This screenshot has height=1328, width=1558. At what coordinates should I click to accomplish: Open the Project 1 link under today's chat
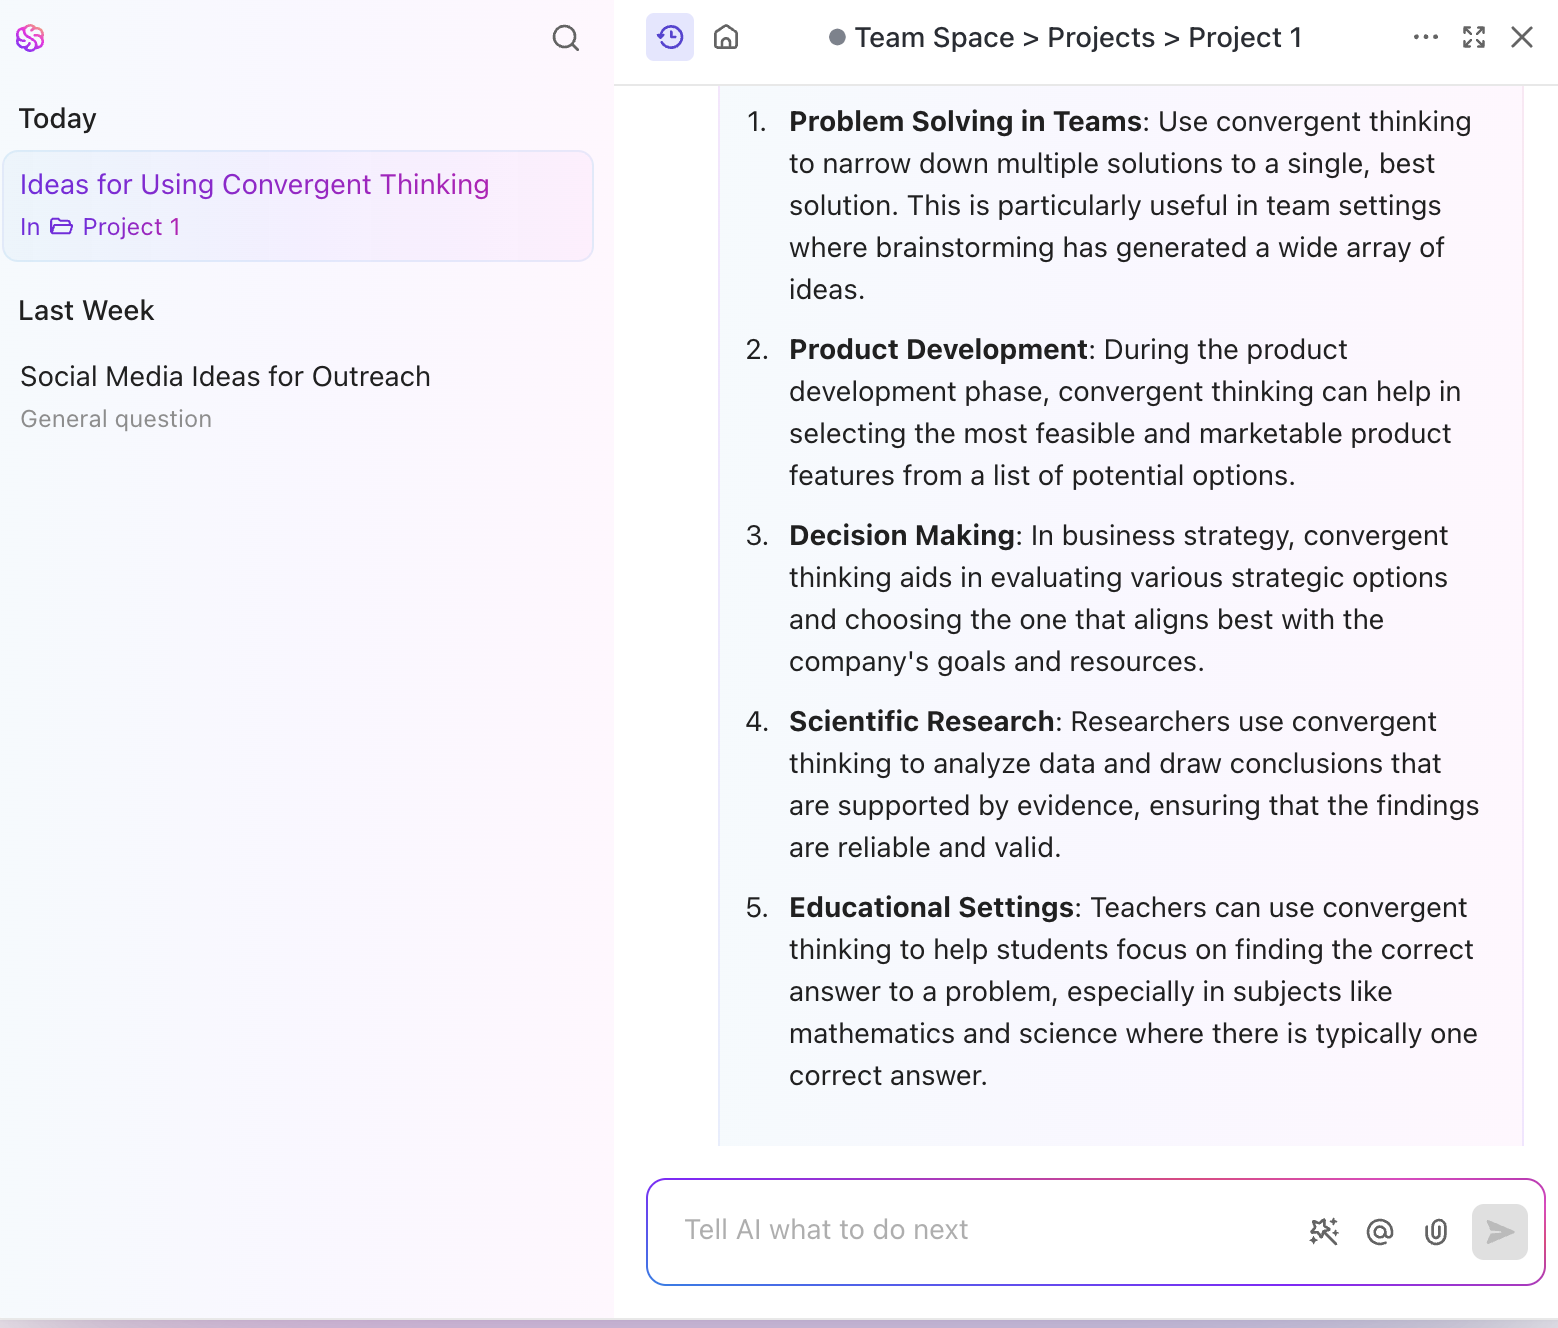click(x=132, y=226)
